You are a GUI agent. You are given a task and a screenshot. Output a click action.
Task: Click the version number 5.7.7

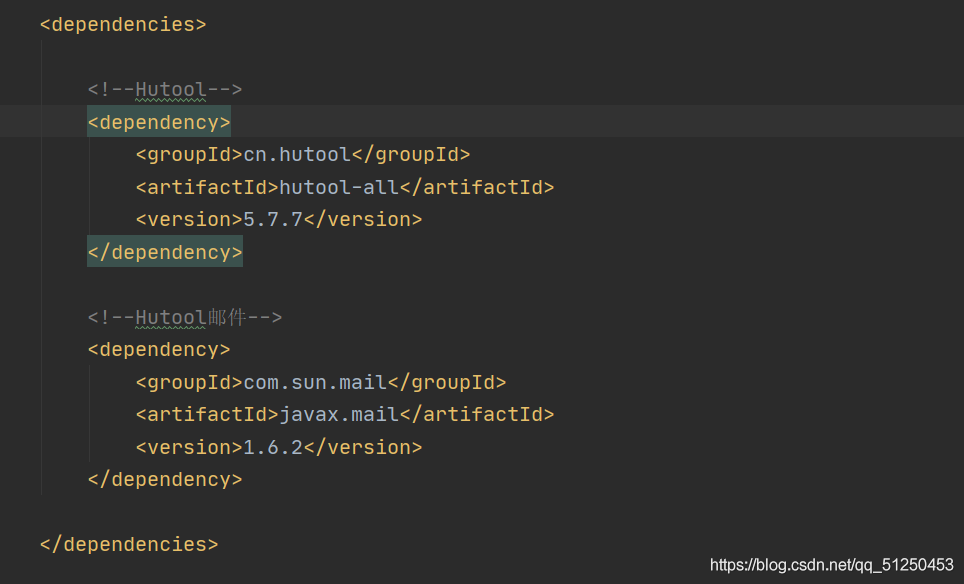point(273,219)
